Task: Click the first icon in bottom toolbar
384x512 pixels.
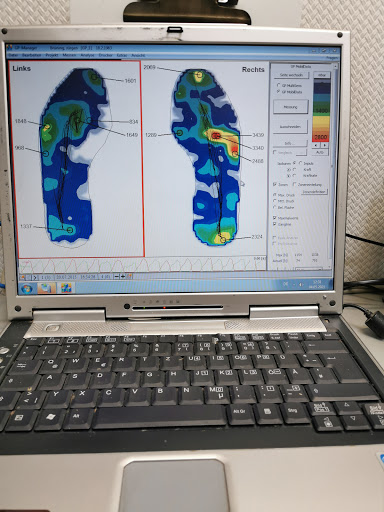Action: pyautogui.click(x=23, y=277)
